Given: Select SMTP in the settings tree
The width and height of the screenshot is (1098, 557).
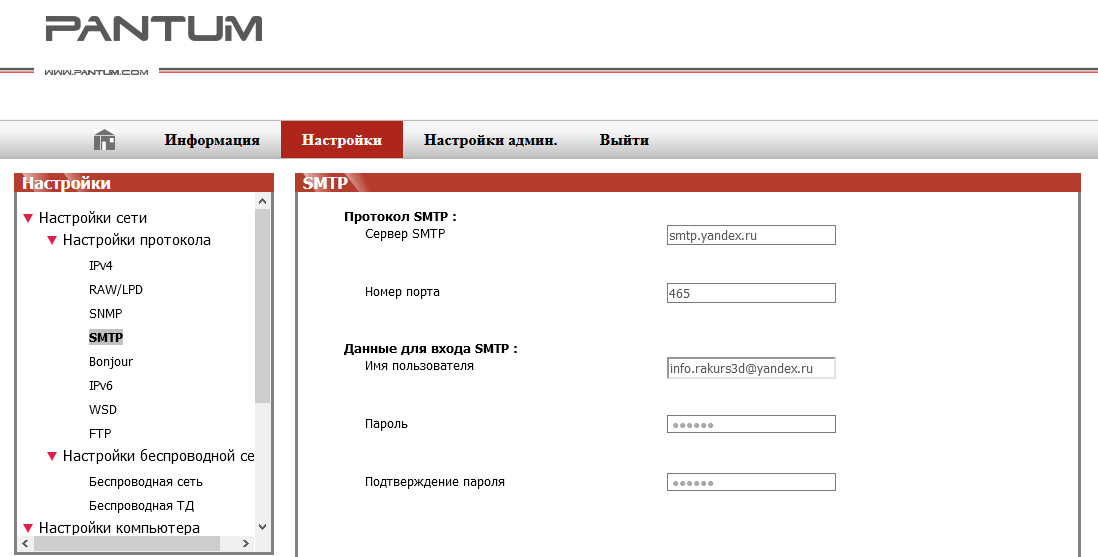Looking at the screenshot, I should click(106, 338).
